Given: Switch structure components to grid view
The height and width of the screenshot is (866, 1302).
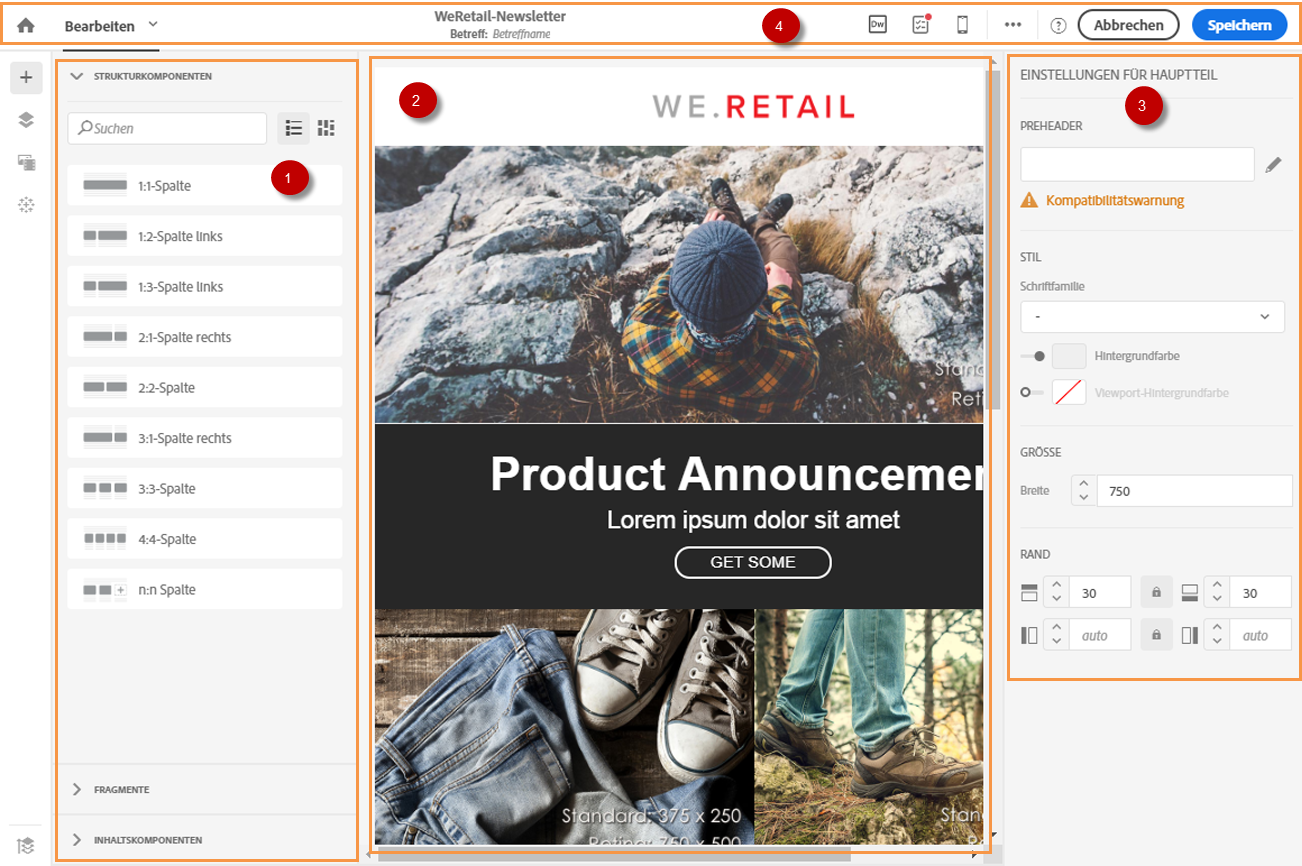Looking at the screenshot, I should pos(326,128).
